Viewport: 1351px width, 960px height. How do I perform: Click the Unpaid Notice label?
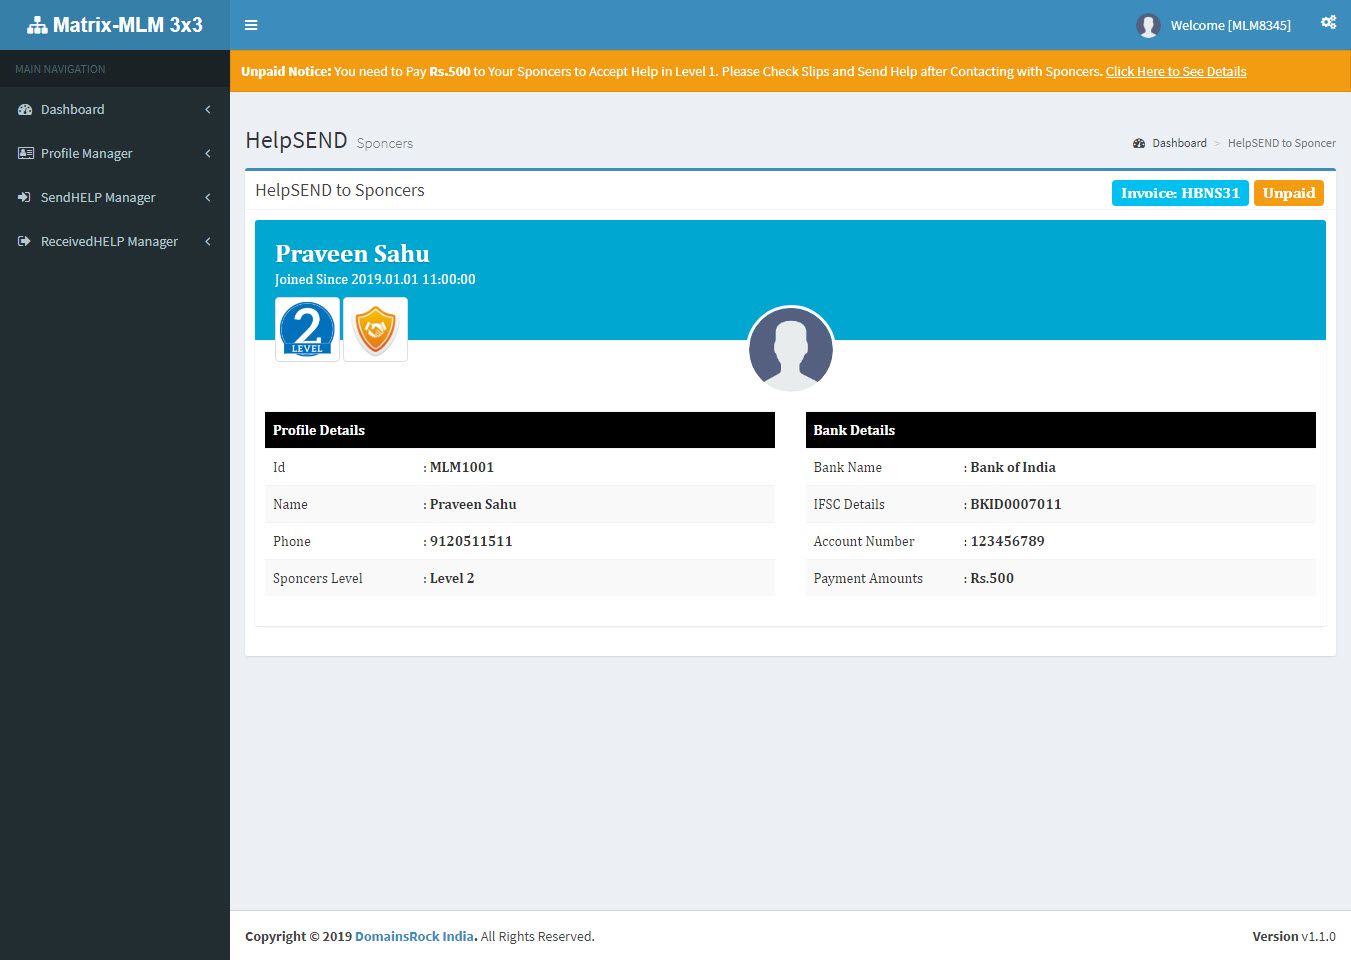point(286,71)
